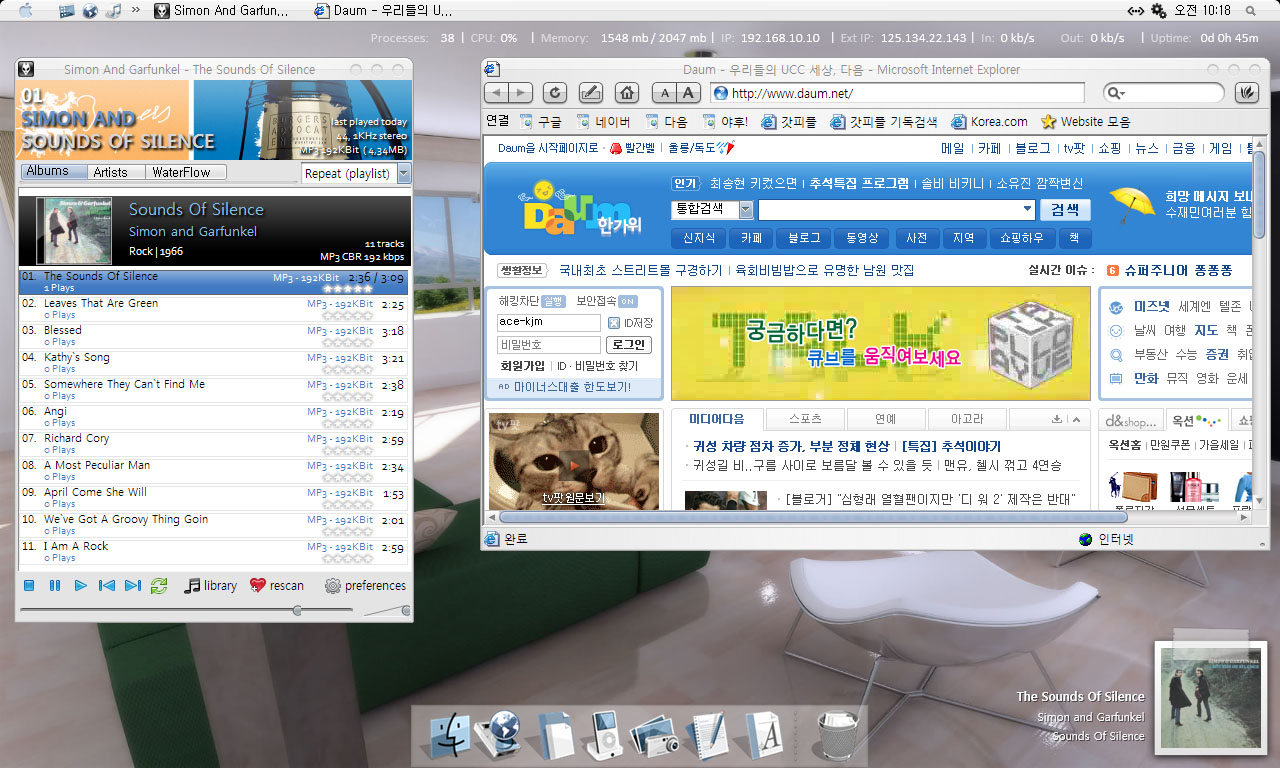Open the notepad with pencil dock icon
This screenshot has height=768, width=1280.
pos(708,734)
